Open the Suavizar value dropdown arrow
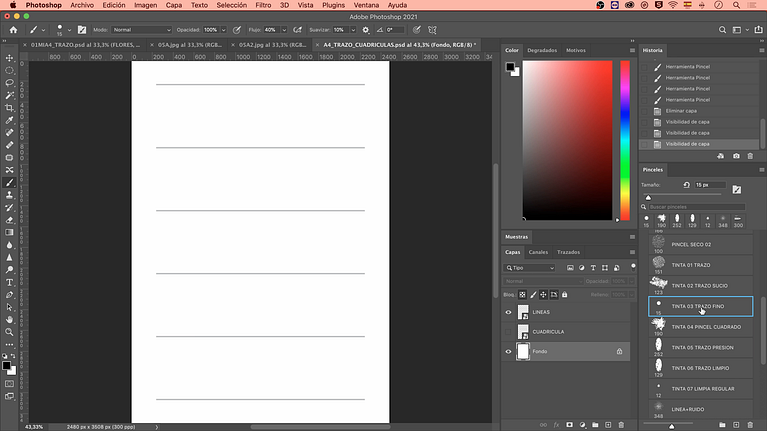This screenshot has width=767, height=431. click(x=353, y=30)
